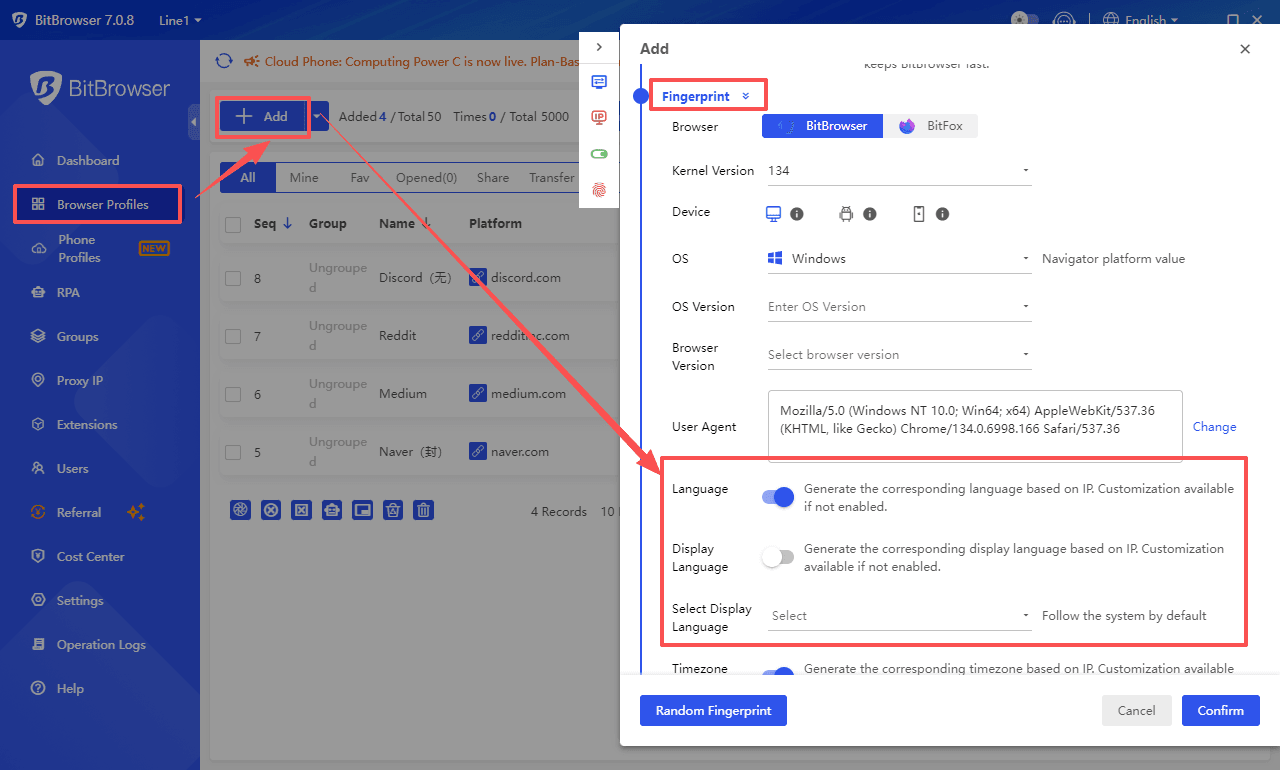
Task: Click the Change link next to User Agent
Action: [1214, 426]
